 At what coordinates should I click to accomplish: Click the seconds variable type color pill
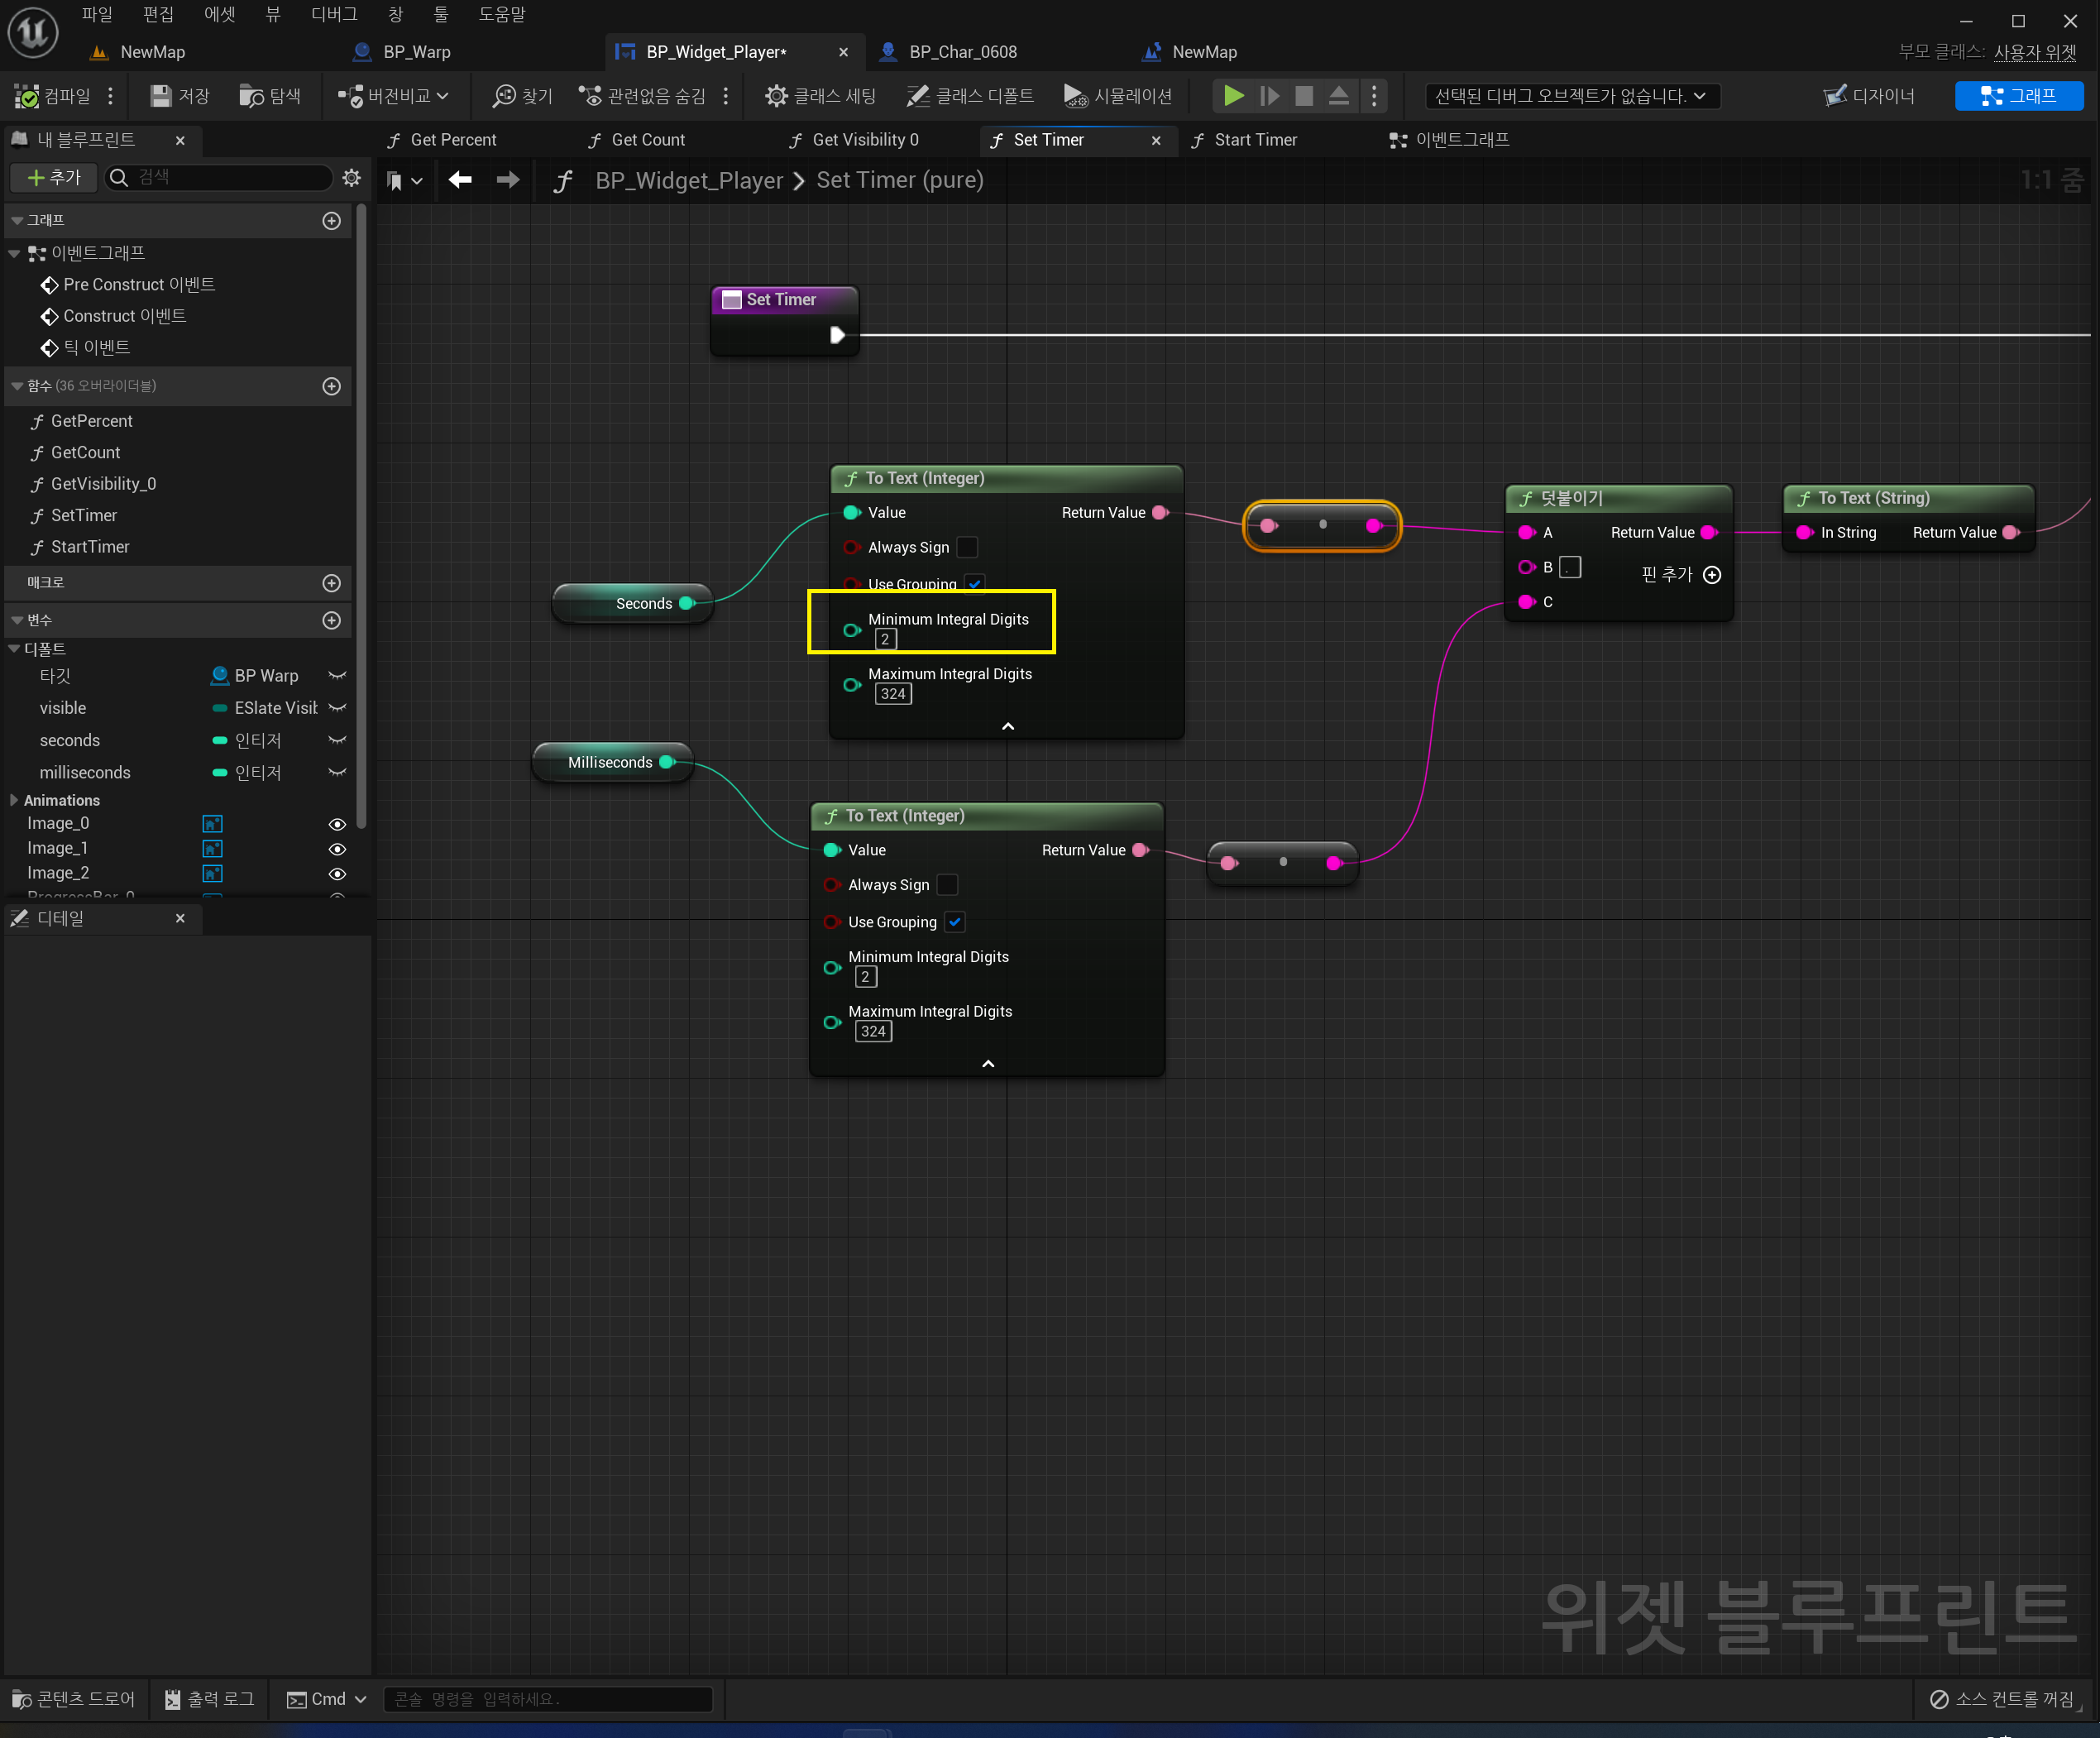pos(220,741)
